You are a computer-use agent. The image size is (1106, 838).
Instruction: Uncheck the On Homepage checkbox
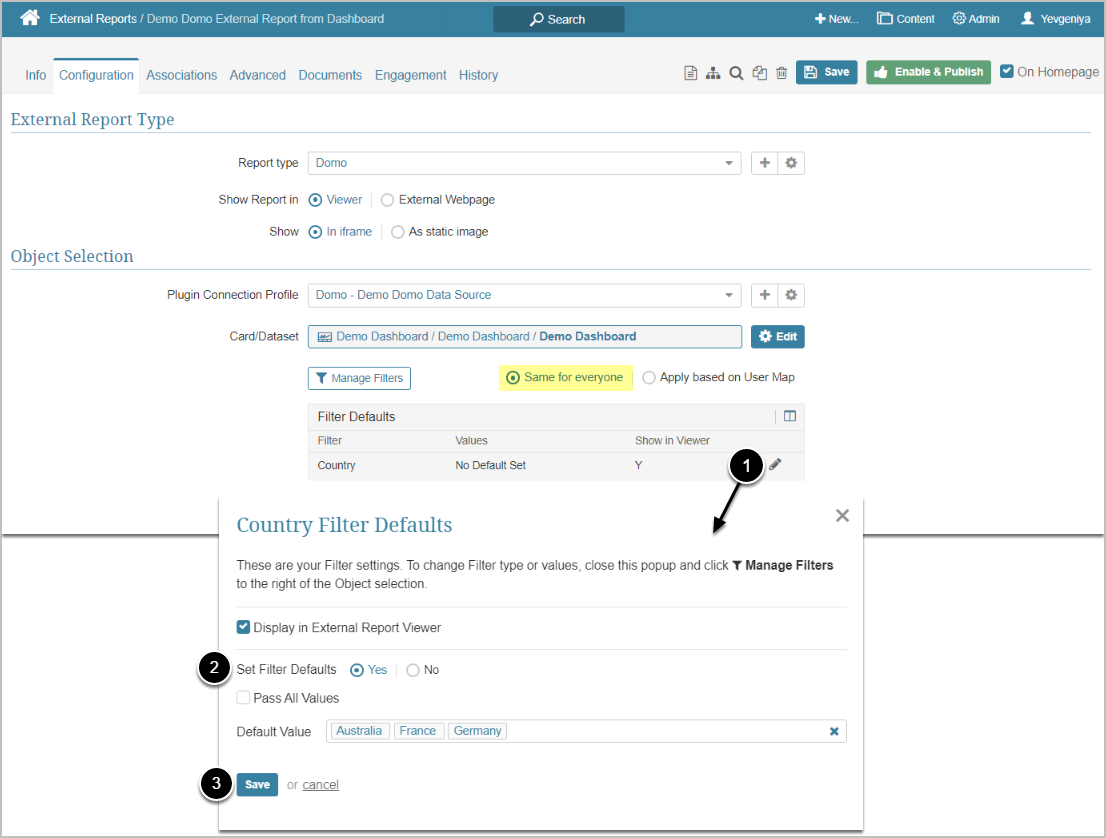1007,72
